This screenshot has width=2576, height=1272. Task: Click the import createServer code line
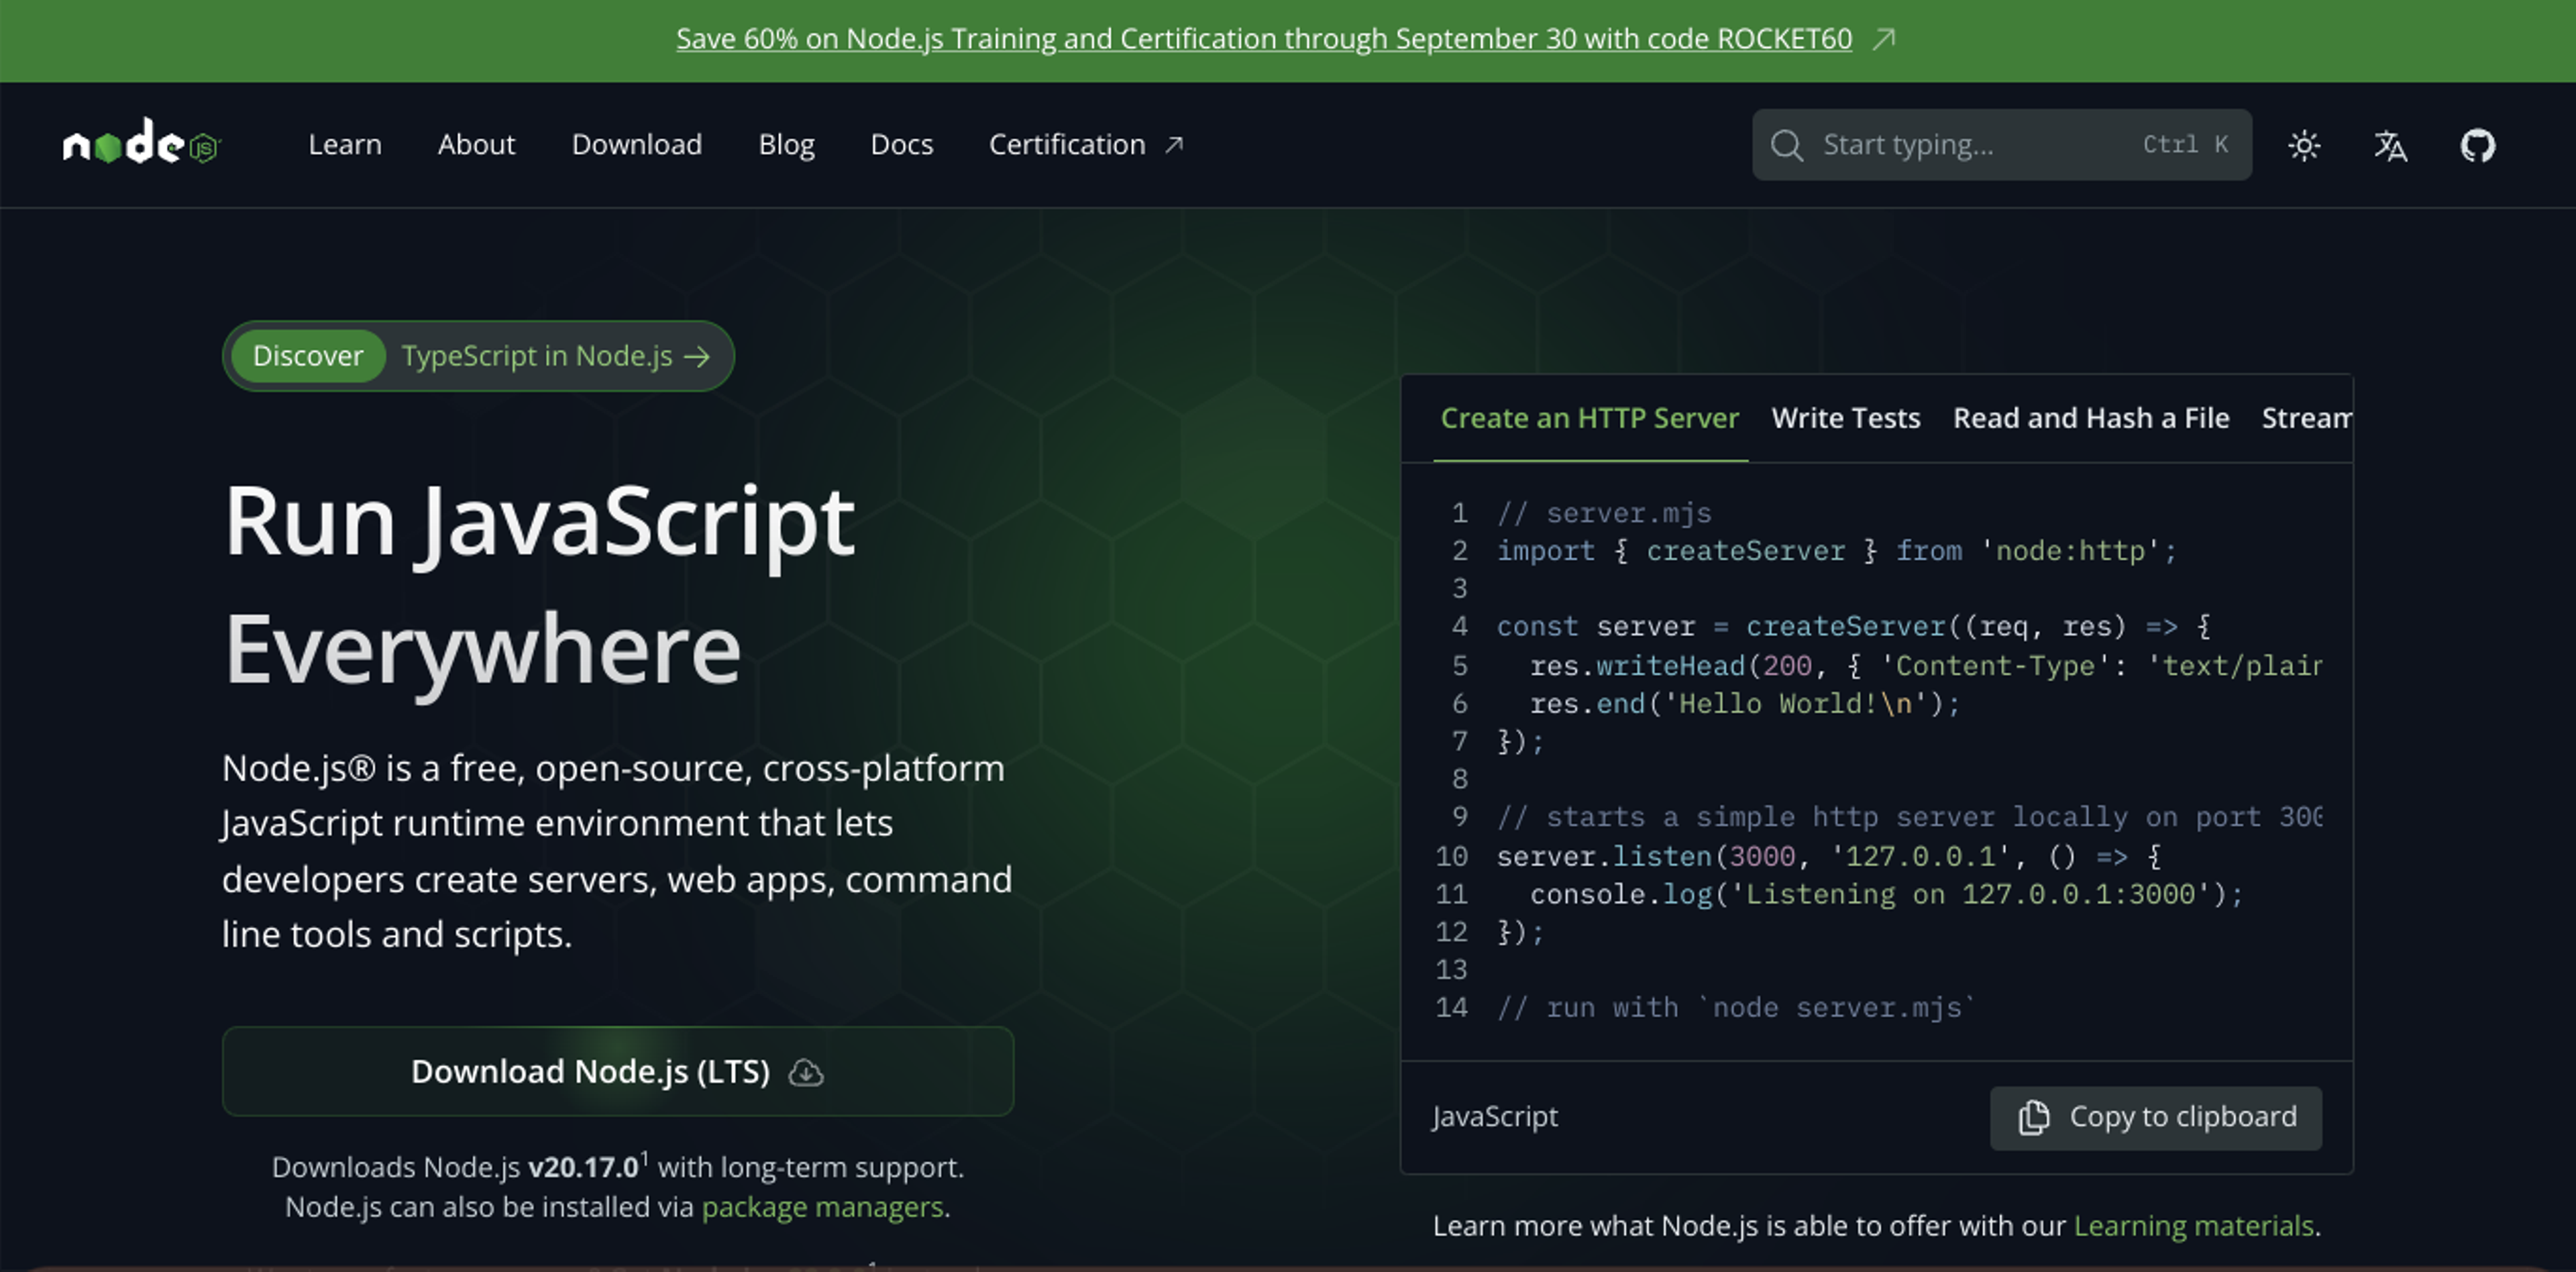point(1836,551)
